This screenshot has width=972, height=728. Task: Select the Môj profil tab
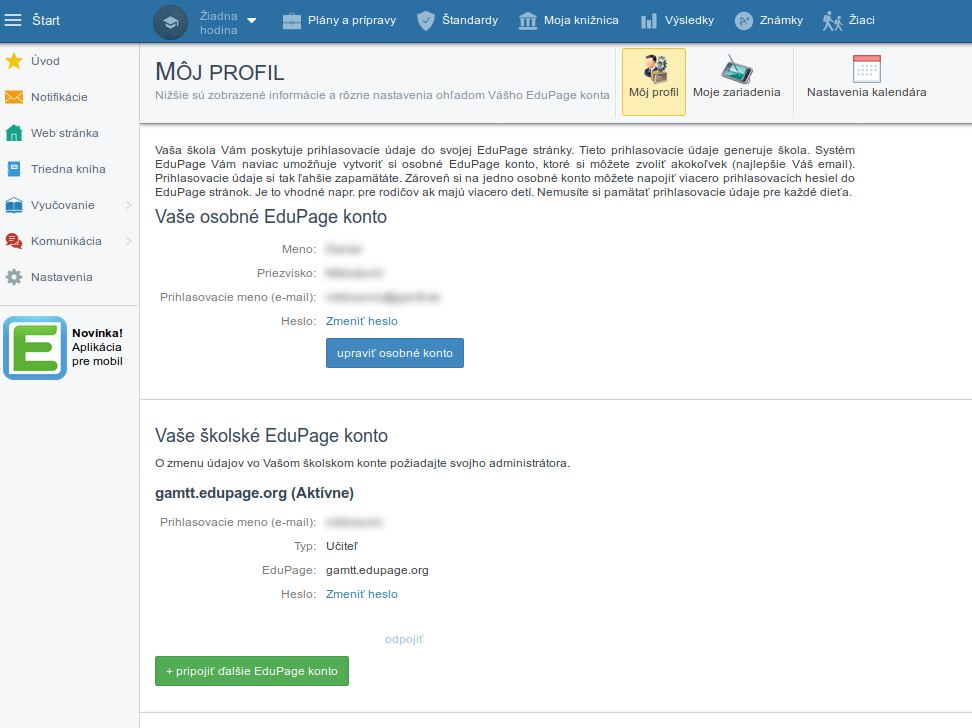tap(654, 82)
